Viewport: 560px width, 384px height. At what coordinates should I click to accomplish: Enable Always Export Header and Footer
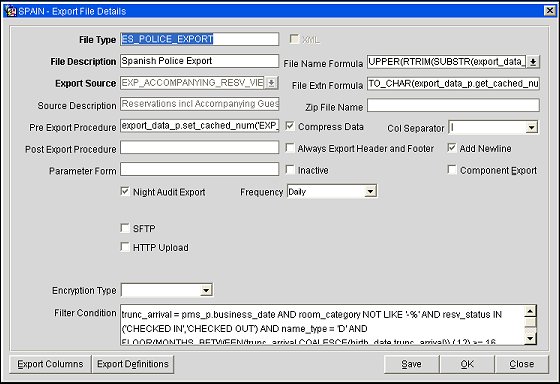(290, 148)
